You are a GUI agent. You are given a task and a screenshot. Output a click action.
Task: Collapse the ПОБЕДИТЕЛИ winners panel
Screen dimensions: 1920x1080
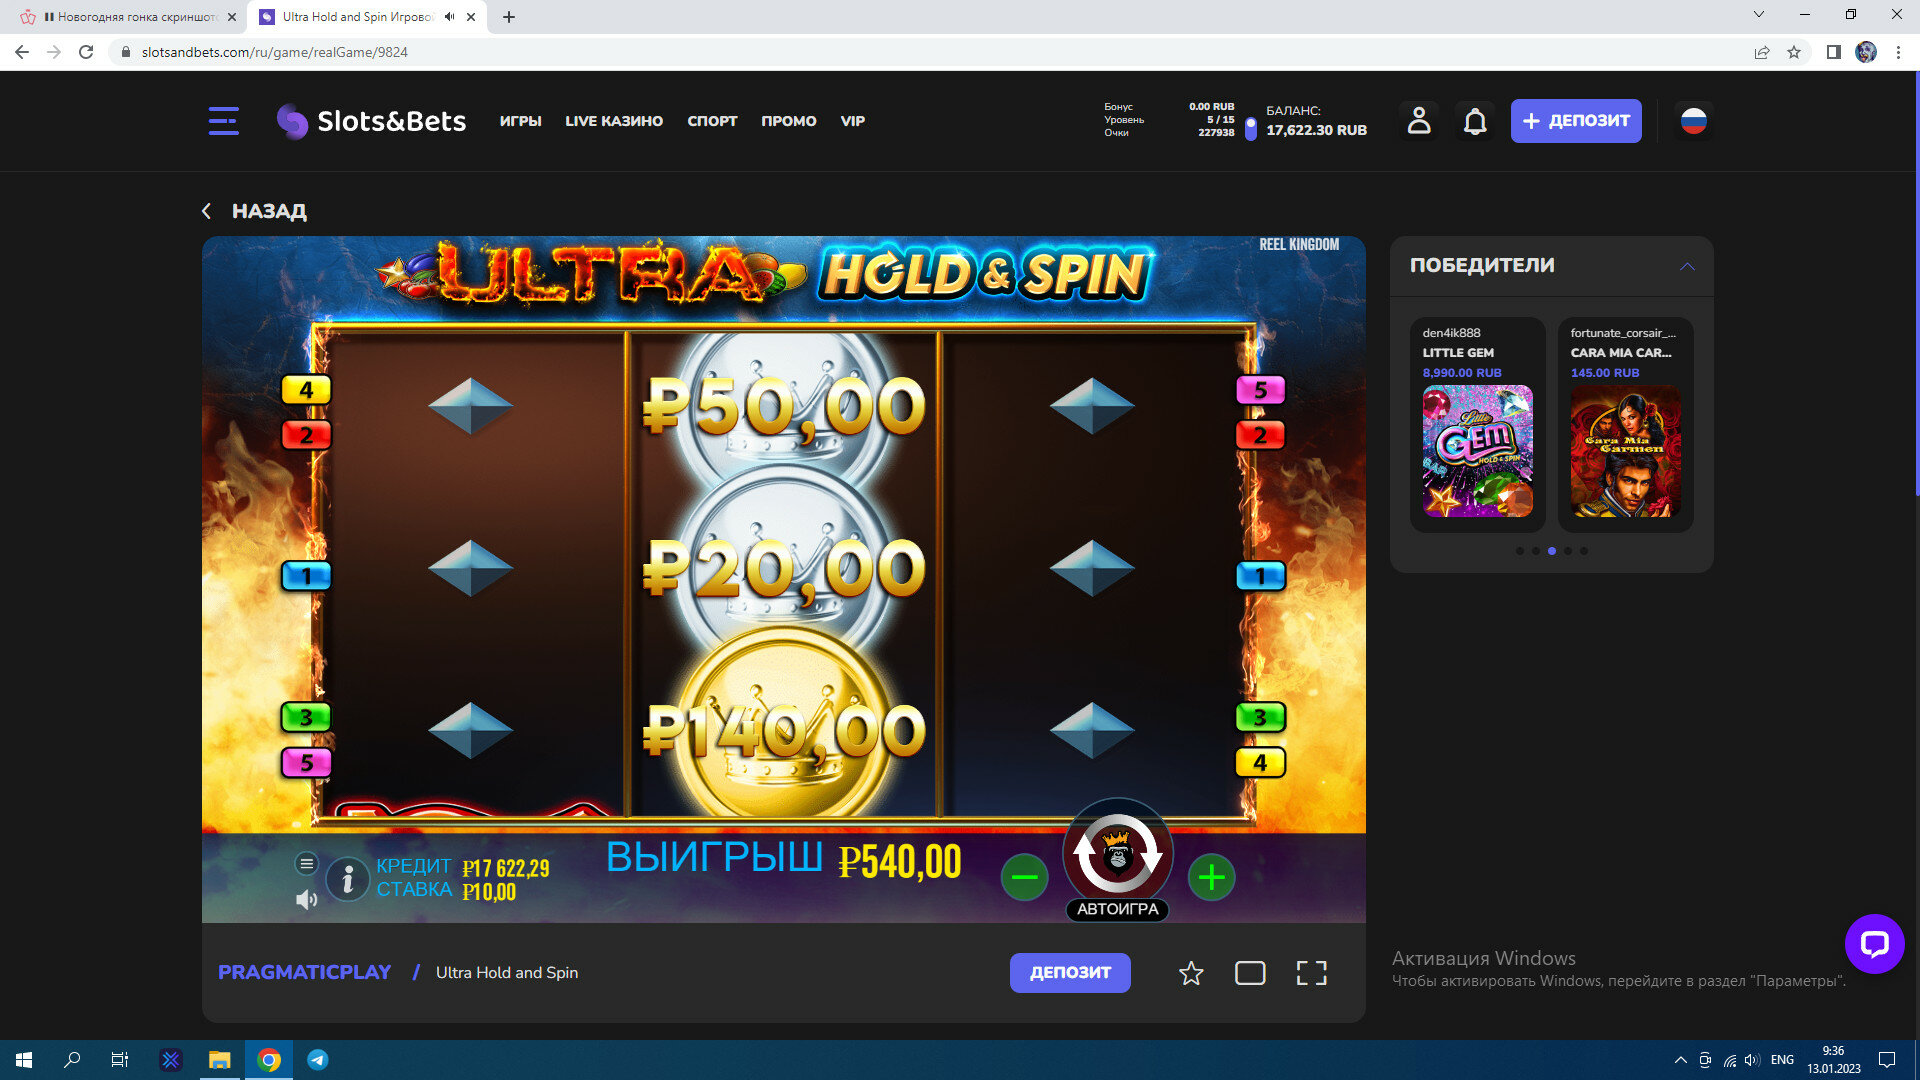(1687, 266)
